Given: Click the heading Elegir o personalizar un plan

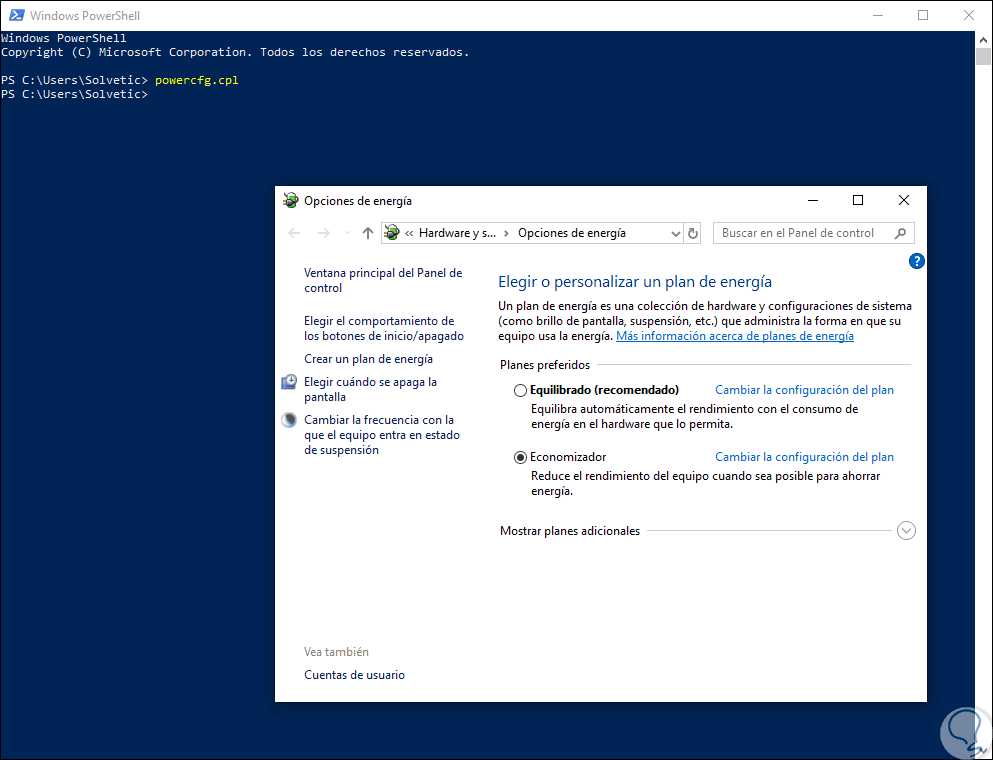Looking at the screenshot, I should coord(635,281).
